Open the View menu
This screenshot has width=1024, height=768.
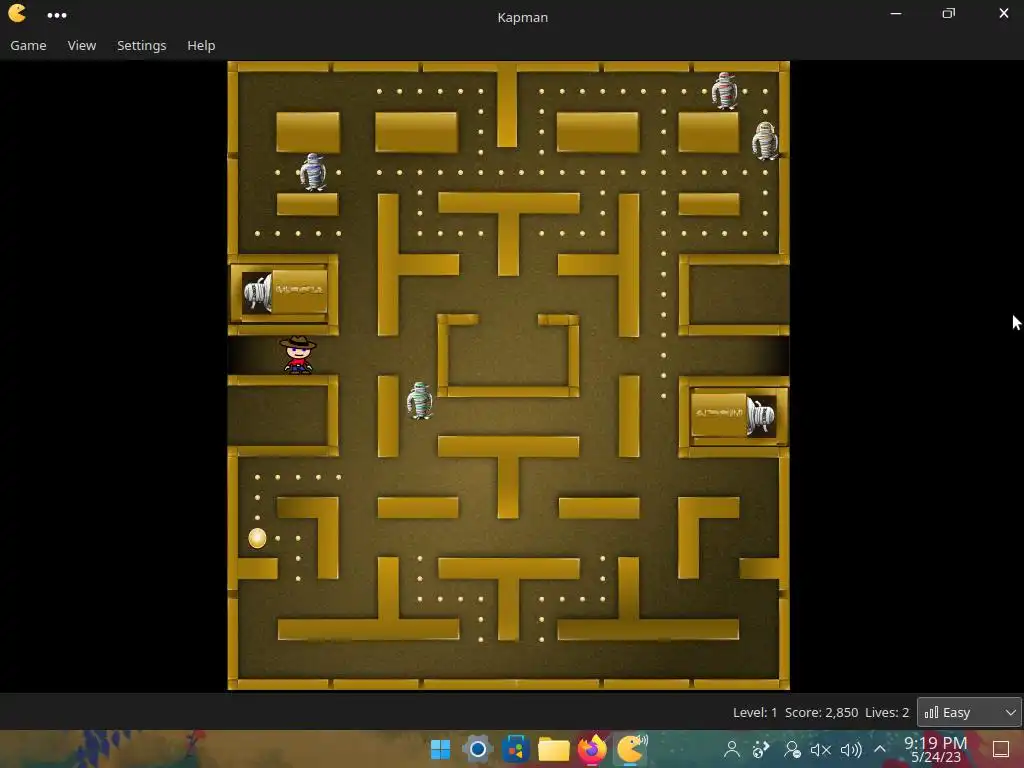pyautogui.click(x=82, y=45)
